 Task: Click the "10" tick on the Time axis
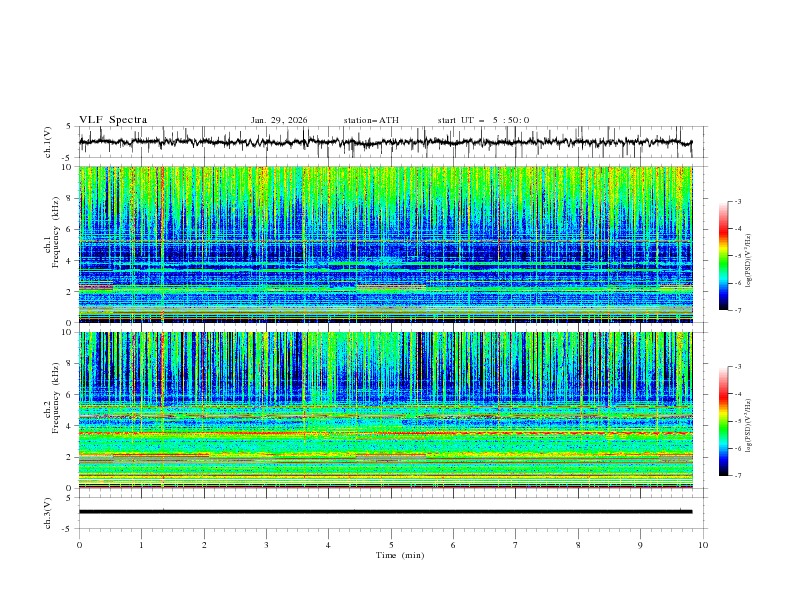pos(703,545)
